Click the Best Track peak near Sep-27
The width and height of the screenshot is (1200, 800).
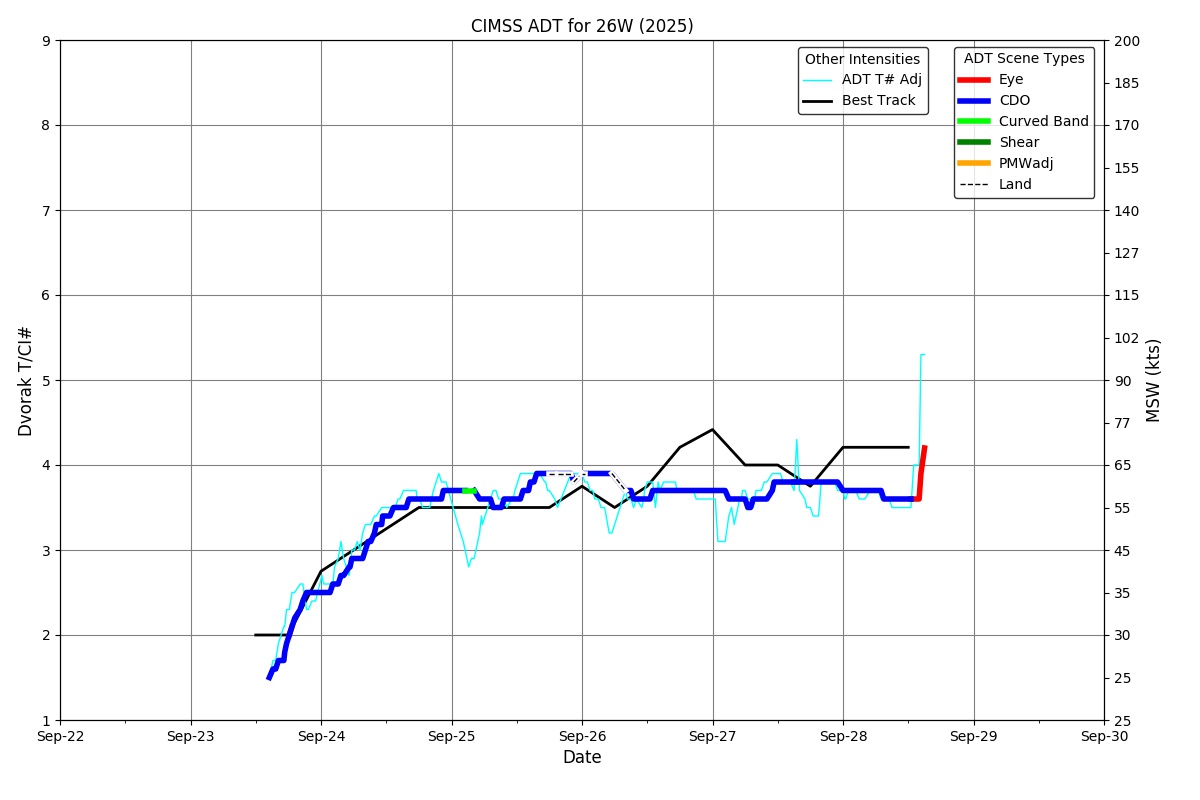click(712, 430)
